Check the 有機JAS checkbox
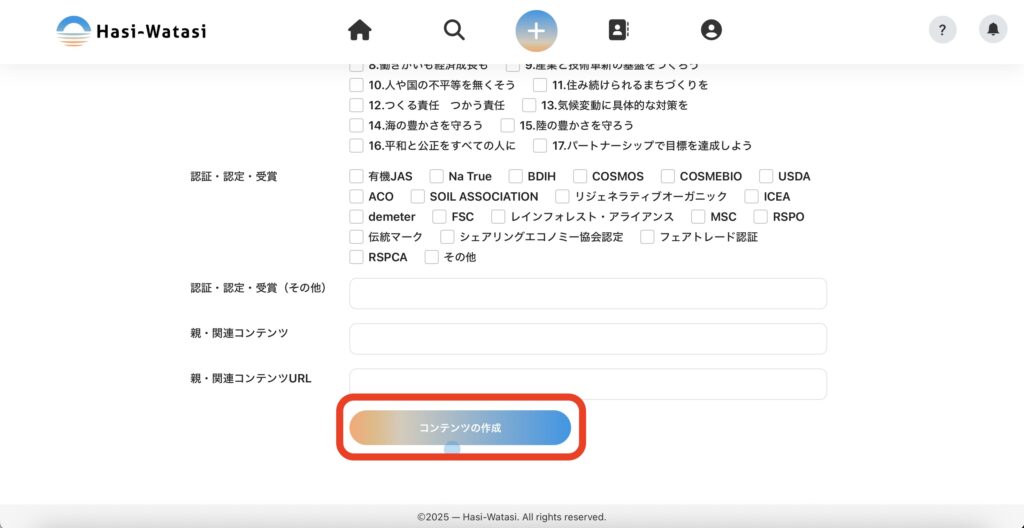The height and width of the screenshot is (528, 1024). tap(357, 177)
